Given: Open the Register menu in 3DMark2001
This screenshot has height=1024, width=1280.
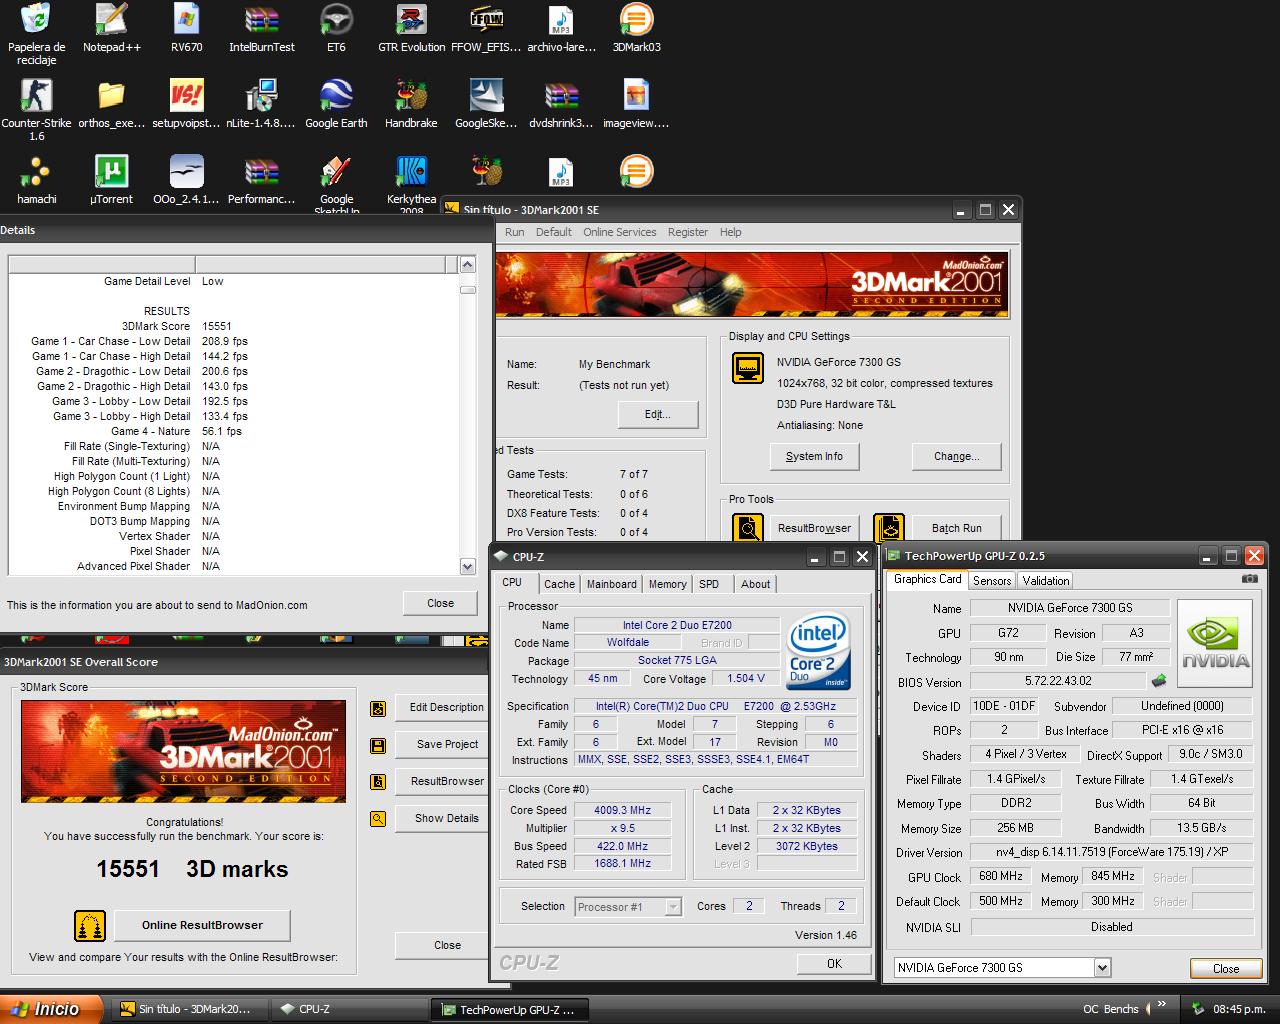Looking at the screenshot, I should click(x=687, y=232).
